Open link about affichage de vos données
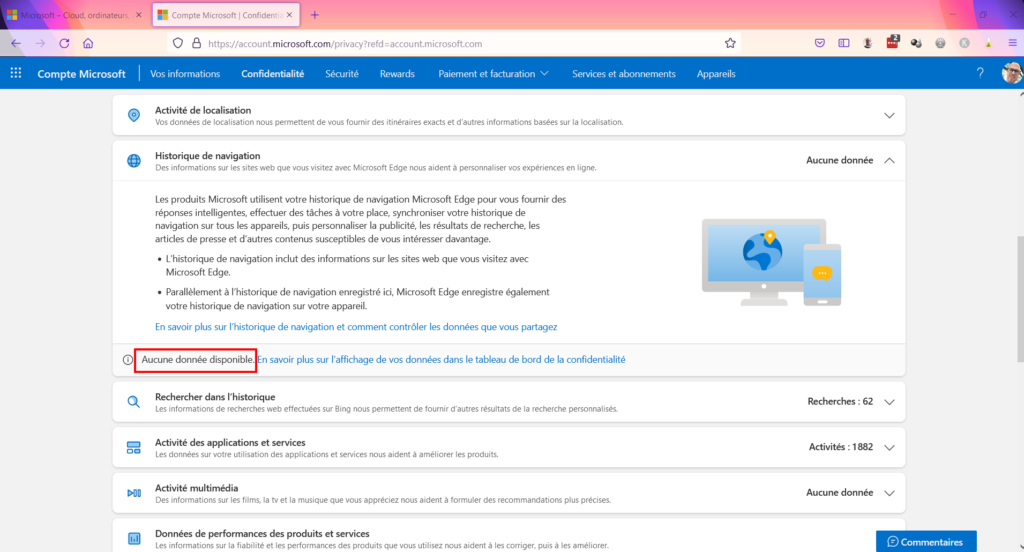This screenshot has height=552, width=1024. click(441, 359)
